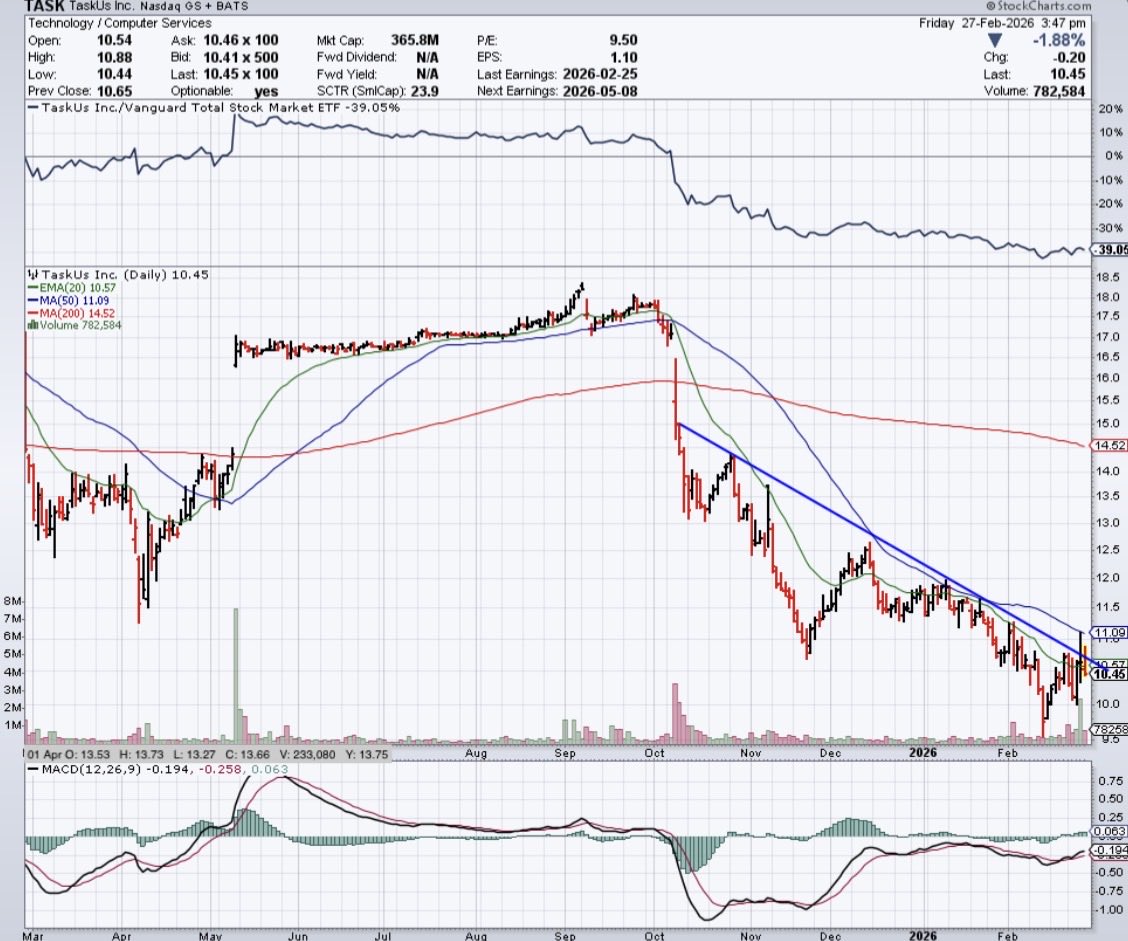Click the MACD(12,26,9) indicator label
This screenshot has width=1128, height=941.
pyautogui.click(x=89, y=769)
